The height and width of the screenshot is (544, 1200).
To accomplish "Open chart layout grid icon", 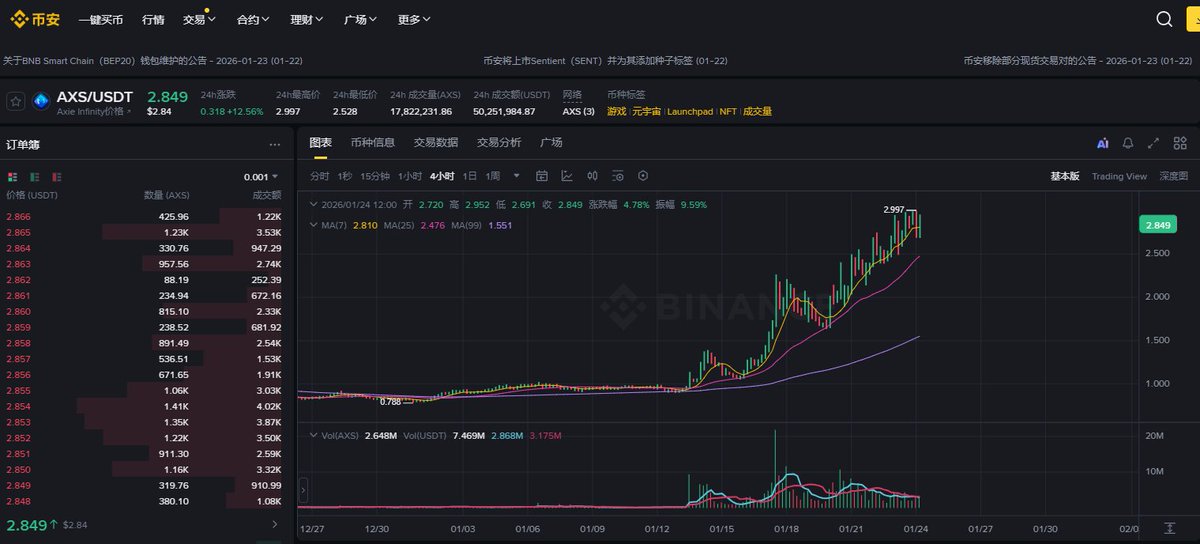I will (x=1179, y=144).
